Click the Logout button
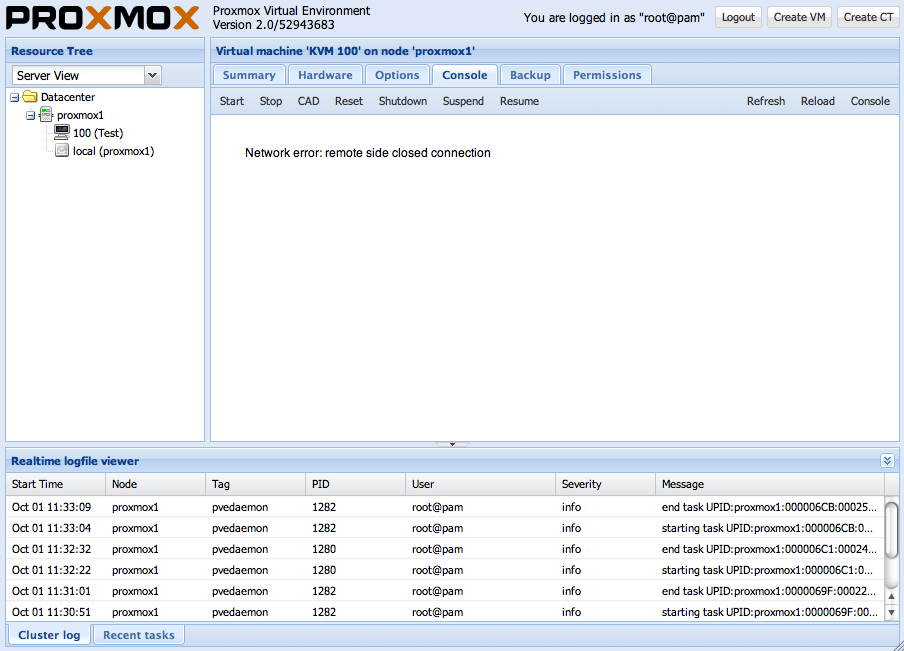Image resolution: width=904 pixels, height=651 pixels. pos(738,17)
